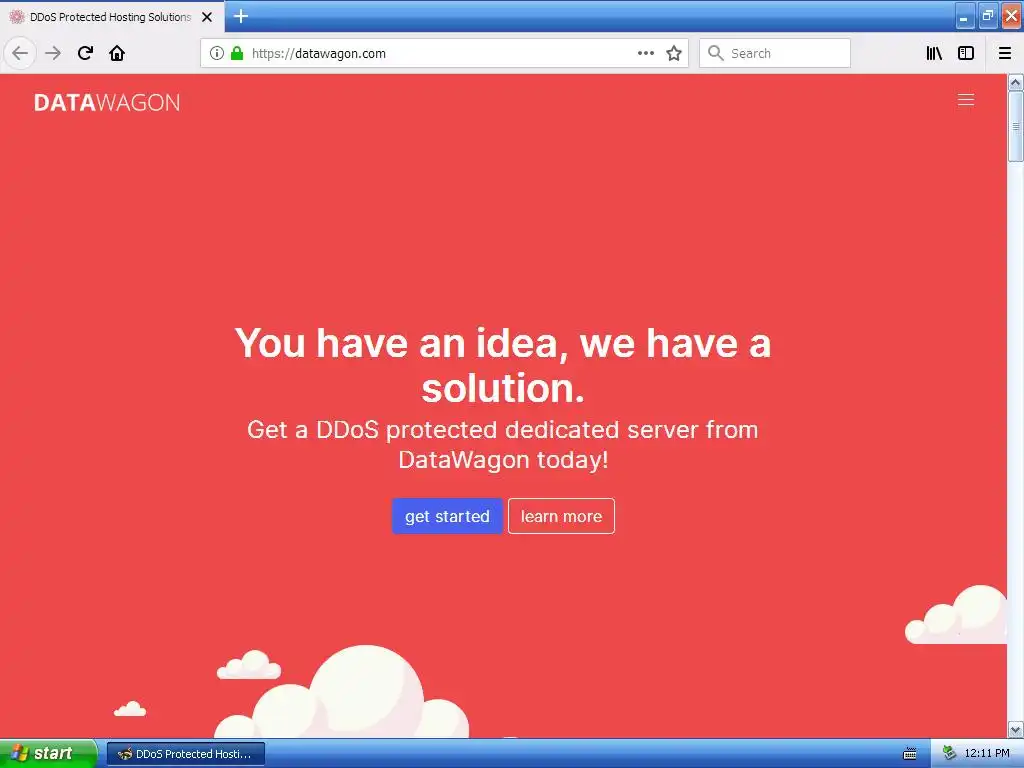
Task: Go back to the previous page
Action: 20,53
